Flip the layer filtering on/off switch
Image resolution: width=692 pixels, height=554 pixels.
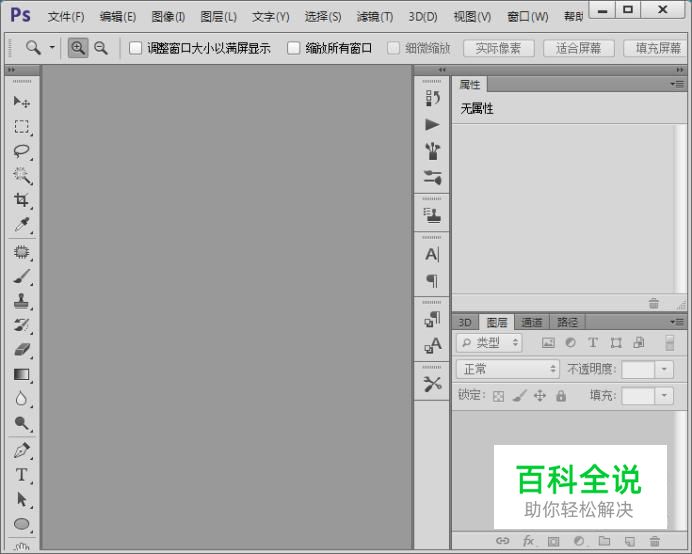pos(669,343)
